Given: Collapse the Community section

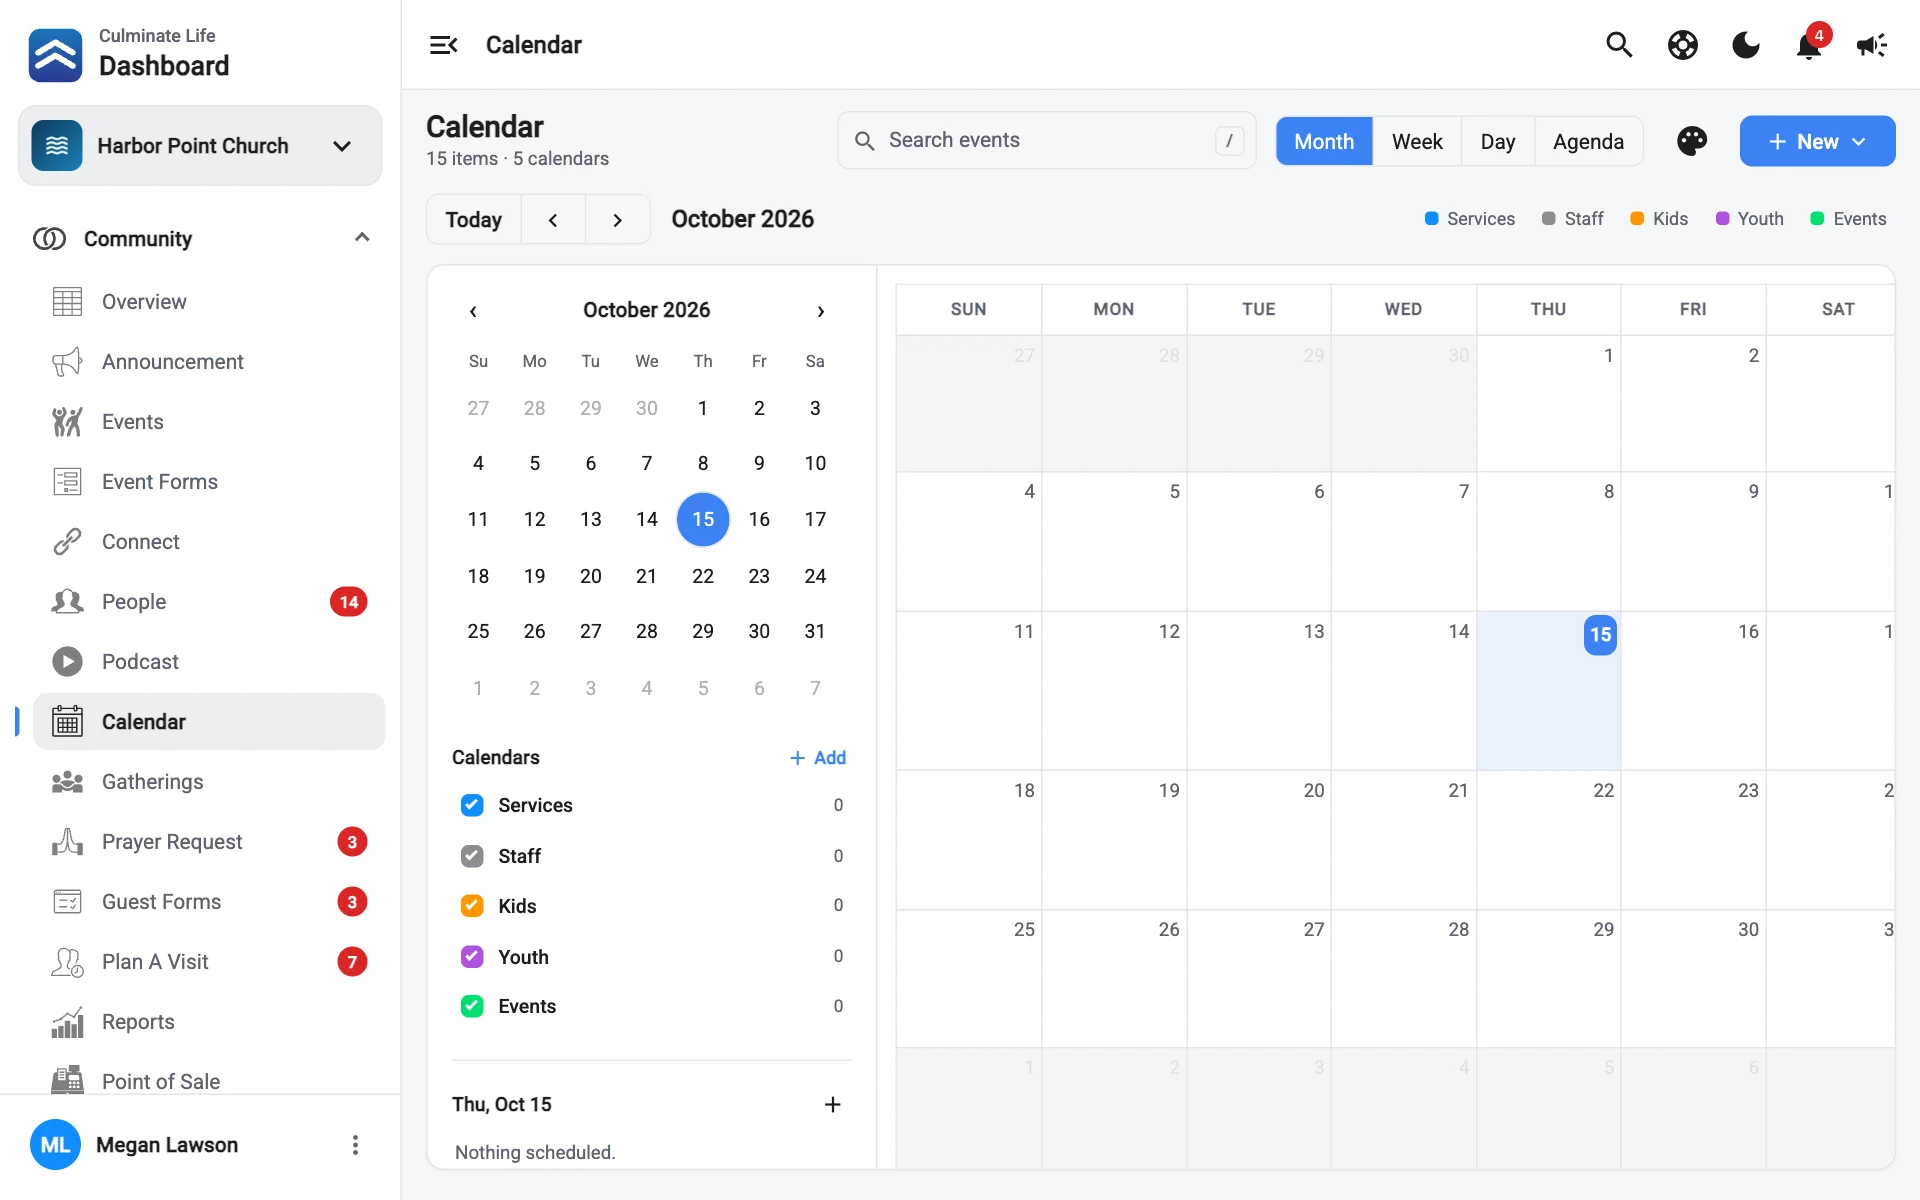Looking at the screenshot, I should 362,238.
